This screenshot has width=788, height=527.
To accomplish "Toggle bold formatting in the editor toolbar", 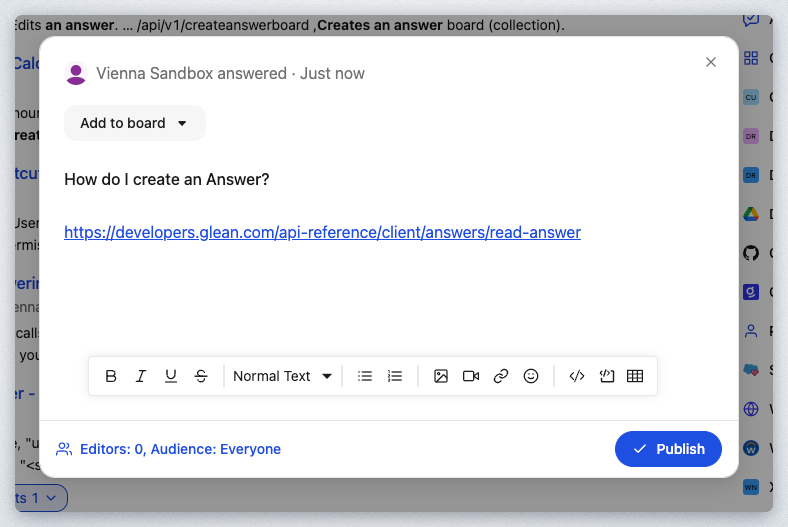I will coord(111,376).
